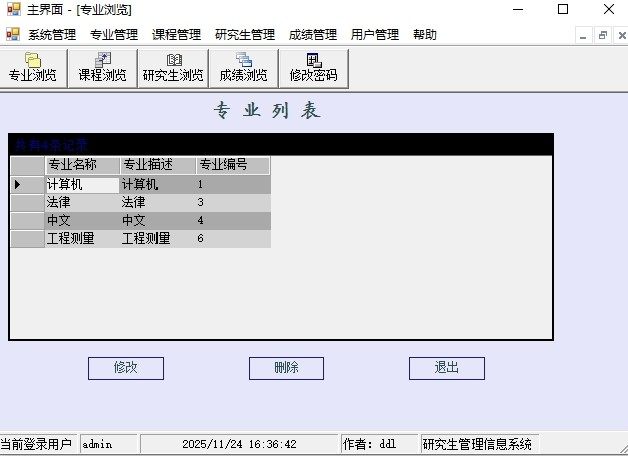Open the 课程管理 menu

point(177,35)
